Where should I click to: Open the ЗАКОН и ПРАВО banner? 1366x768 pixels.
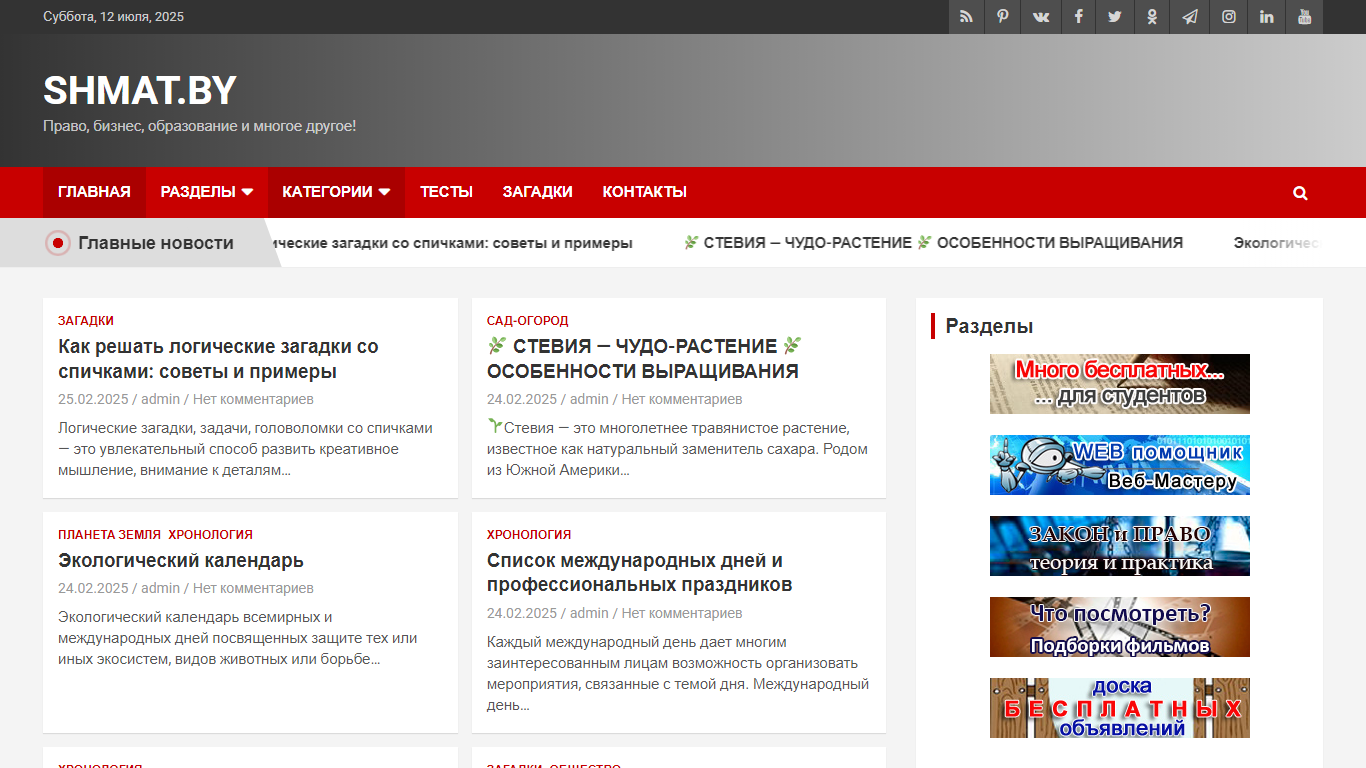[x=1119, y=546]
